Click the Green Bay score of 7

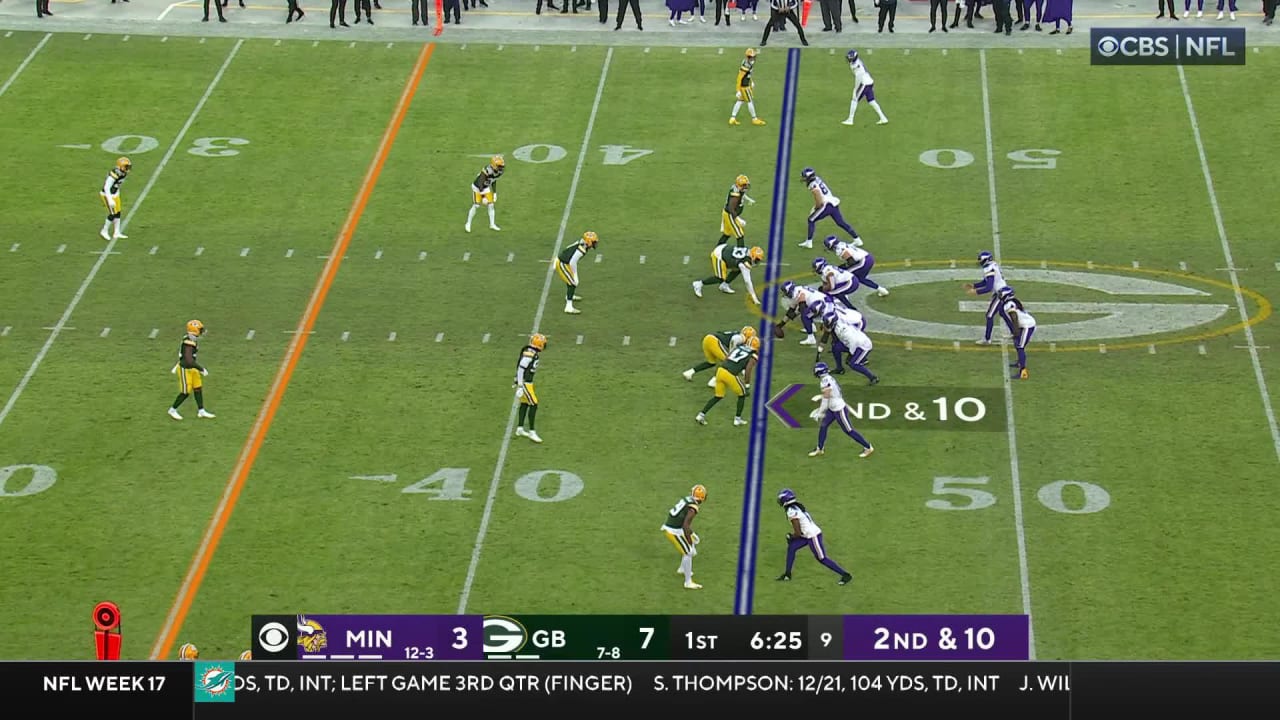[646, 638]
